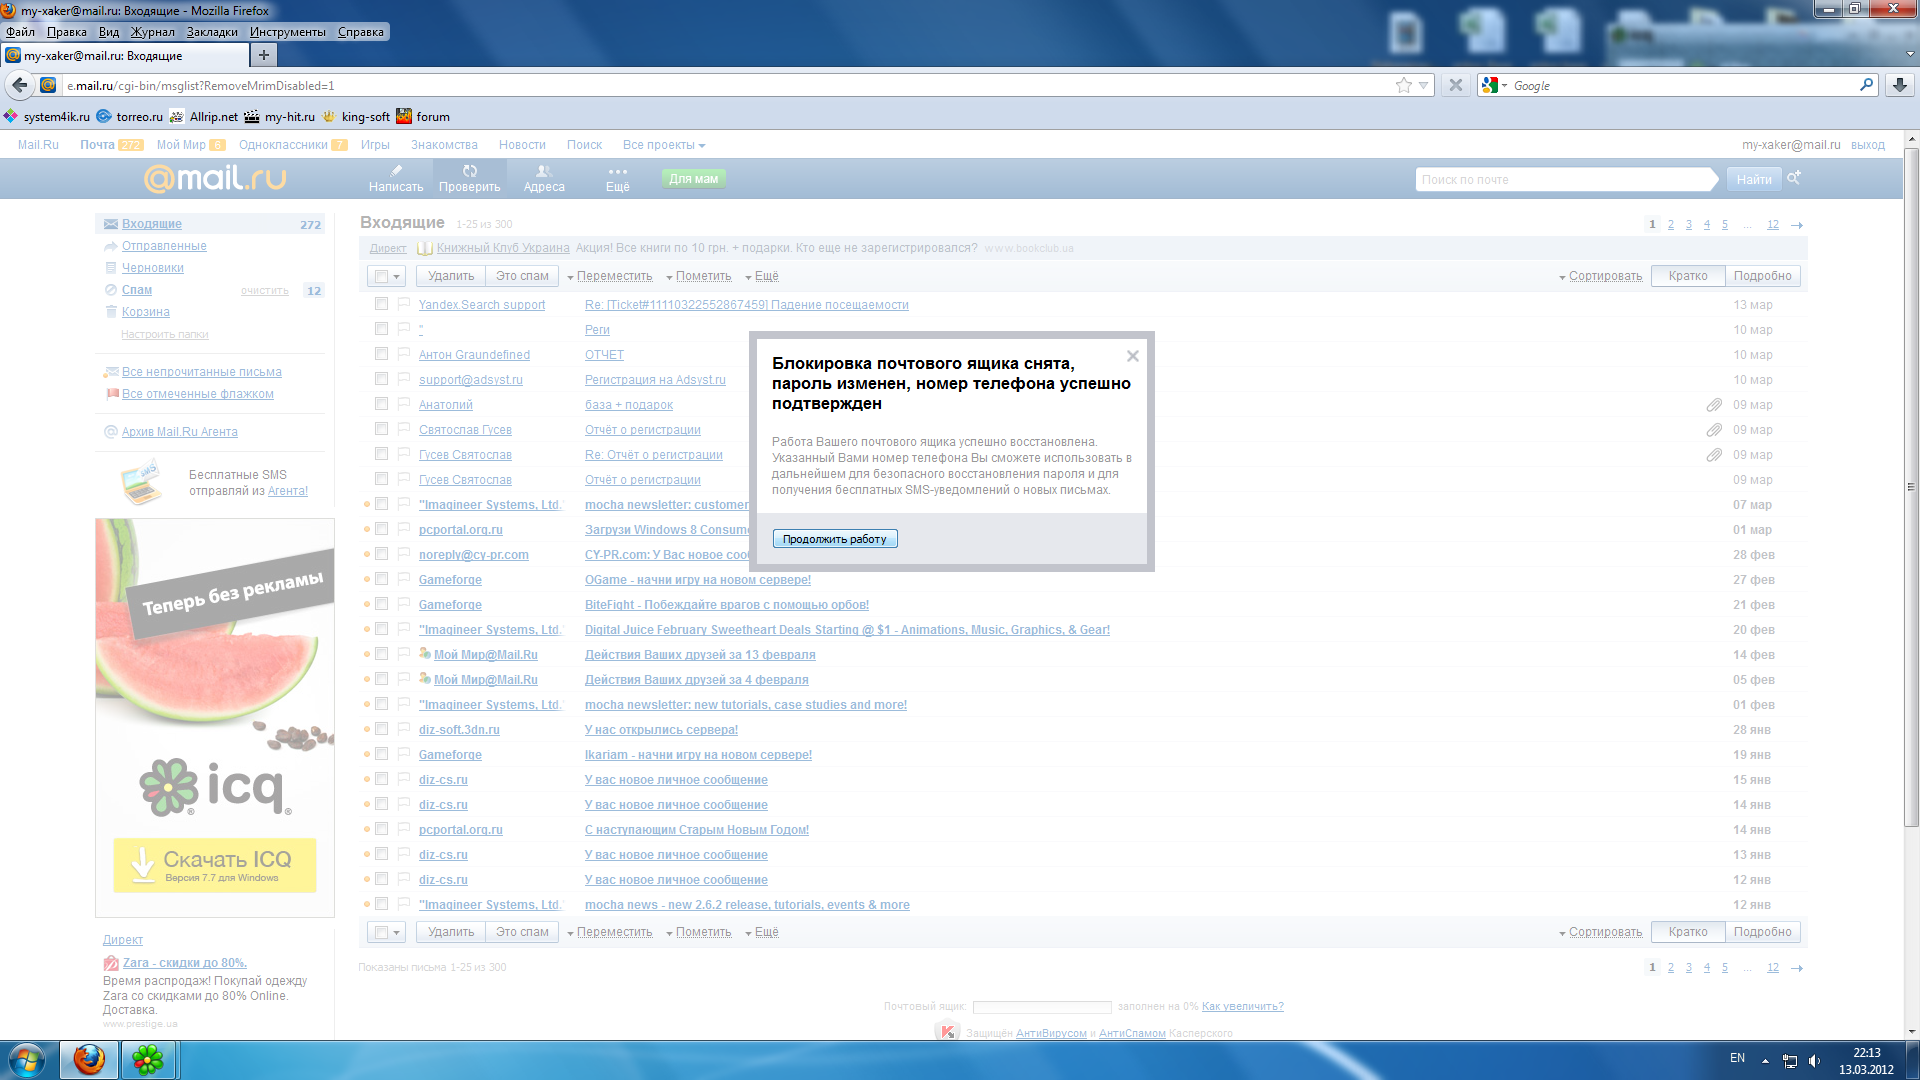1920x1080 pixels.
Task: Open the Закладки menu
Action: 212,32
